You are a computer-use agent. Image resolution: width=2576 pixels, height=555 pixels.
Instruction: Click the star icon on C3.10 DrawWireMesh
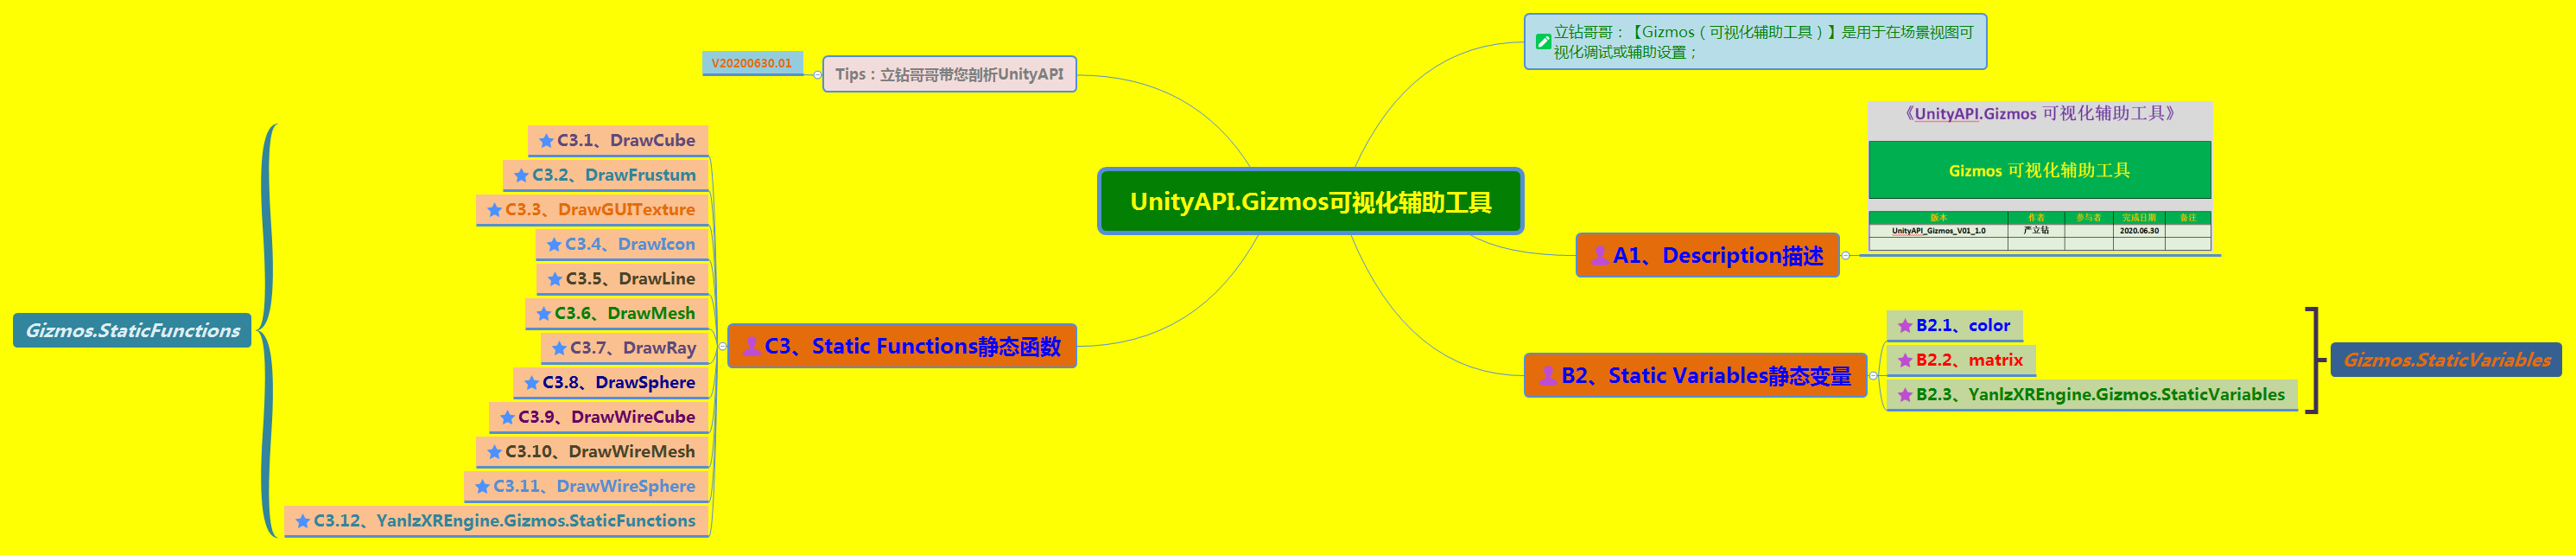tap(494, 452)
